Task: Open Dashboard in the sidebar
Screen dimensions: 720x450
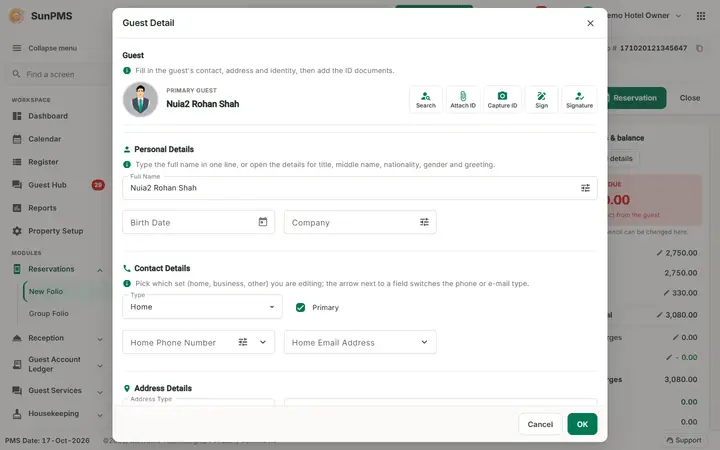Action: tap(48, 116)
